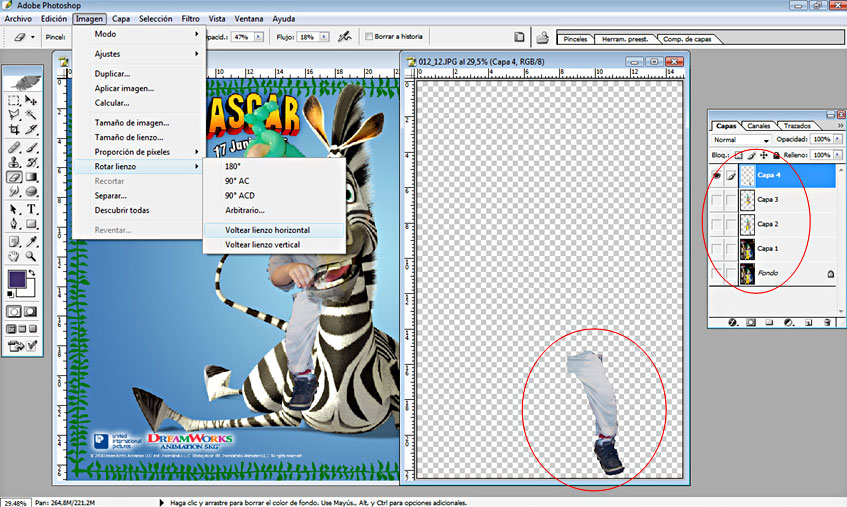The height and width of the screenshot is (507, 847).
Task: Click the background color swatch
Action: tap(28, 291)
